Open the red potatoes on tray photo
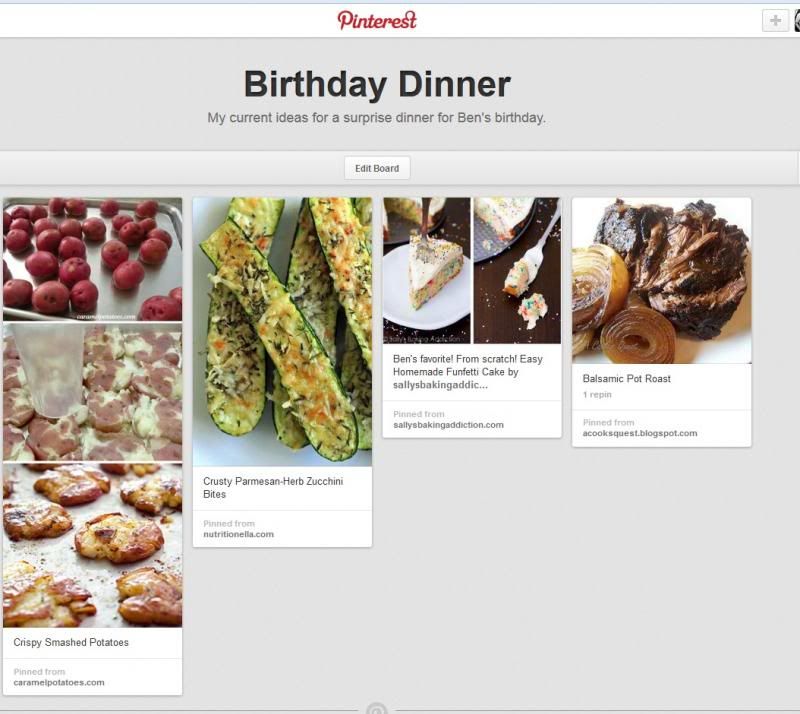 tap(92, 259)
